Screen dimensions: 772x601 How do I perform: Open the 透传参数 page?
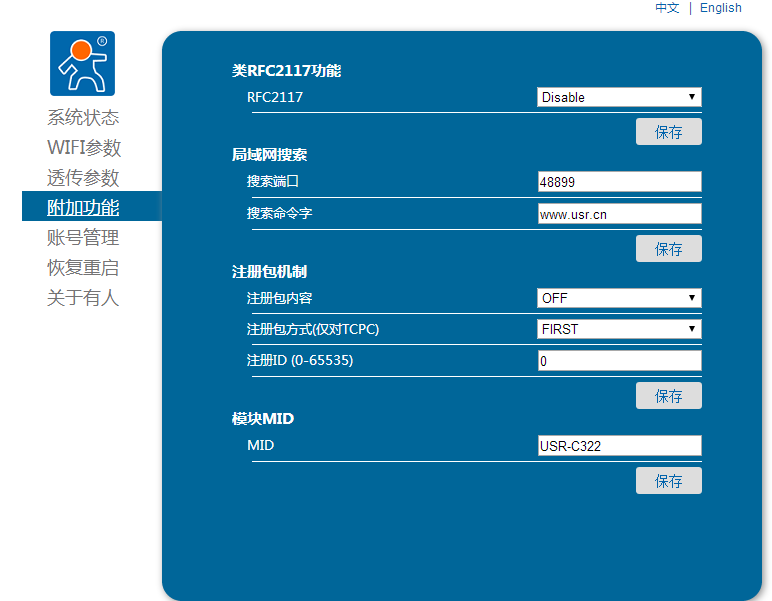tap(83, 177)
